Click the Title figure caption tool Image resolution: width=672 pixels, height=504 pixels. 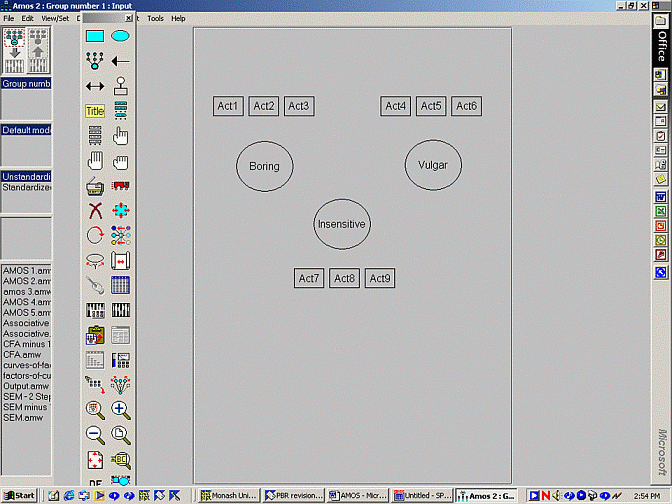pyautogui.click(x=95, y=111)
